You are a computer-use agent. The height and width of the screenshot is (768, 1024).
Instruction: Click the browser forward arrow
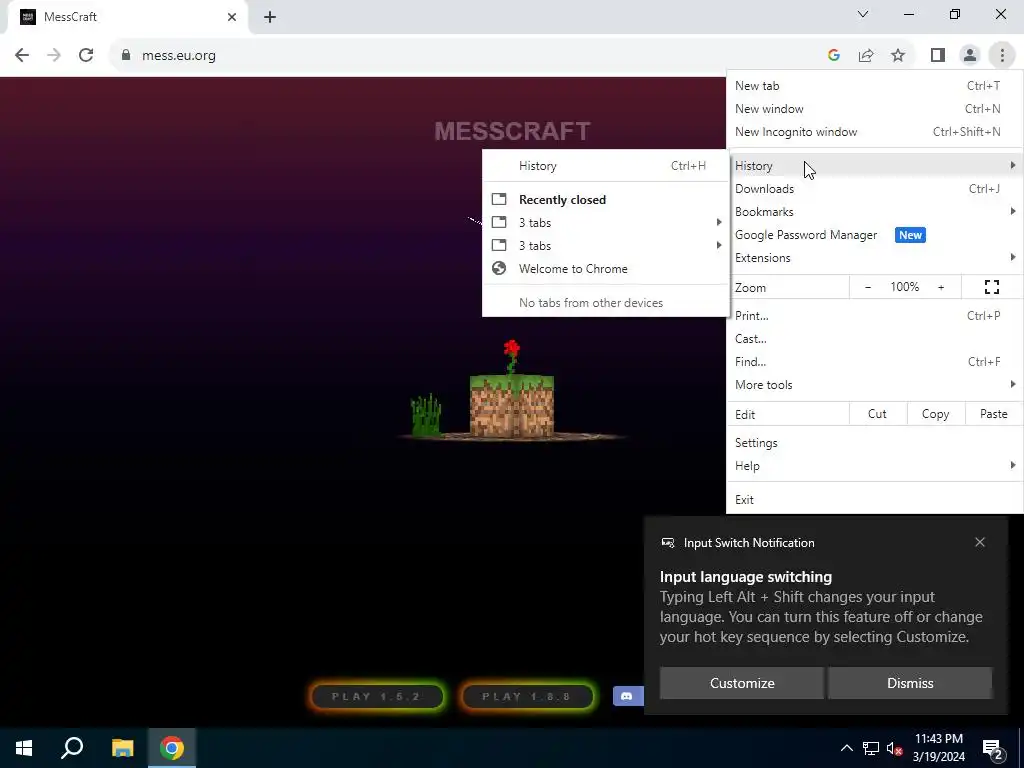[54, 56]
